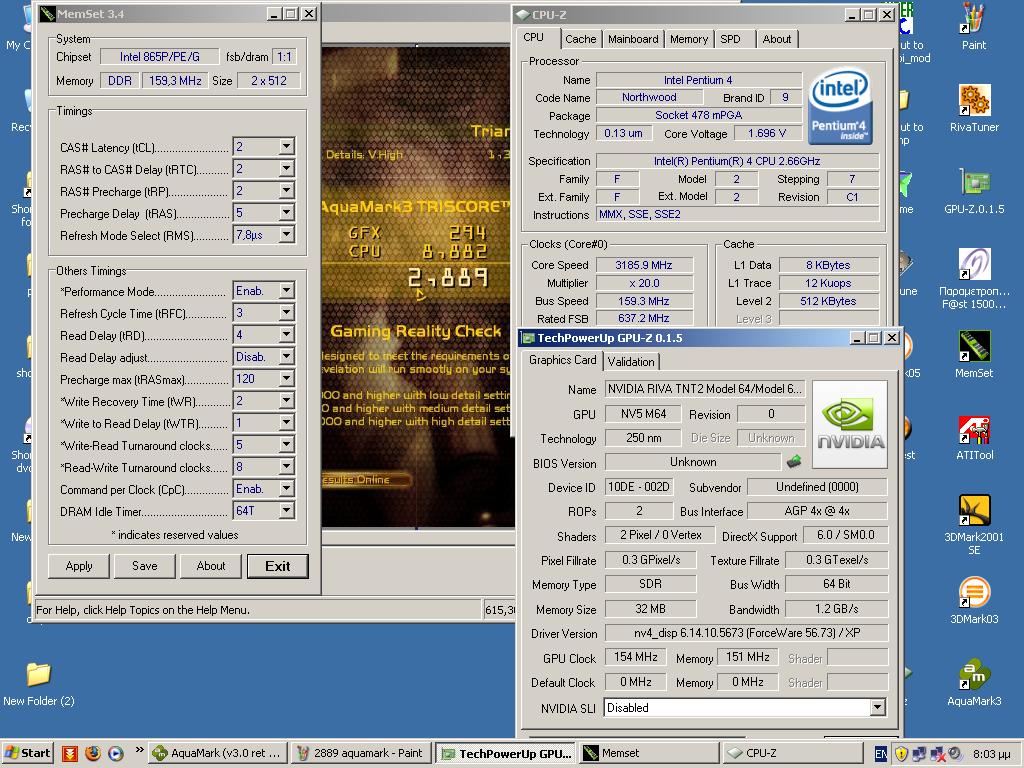This screenshot has width=1024, height=768.
Task: Switch to the Memory tab in CPU-Z
Action: click(688, 39)
